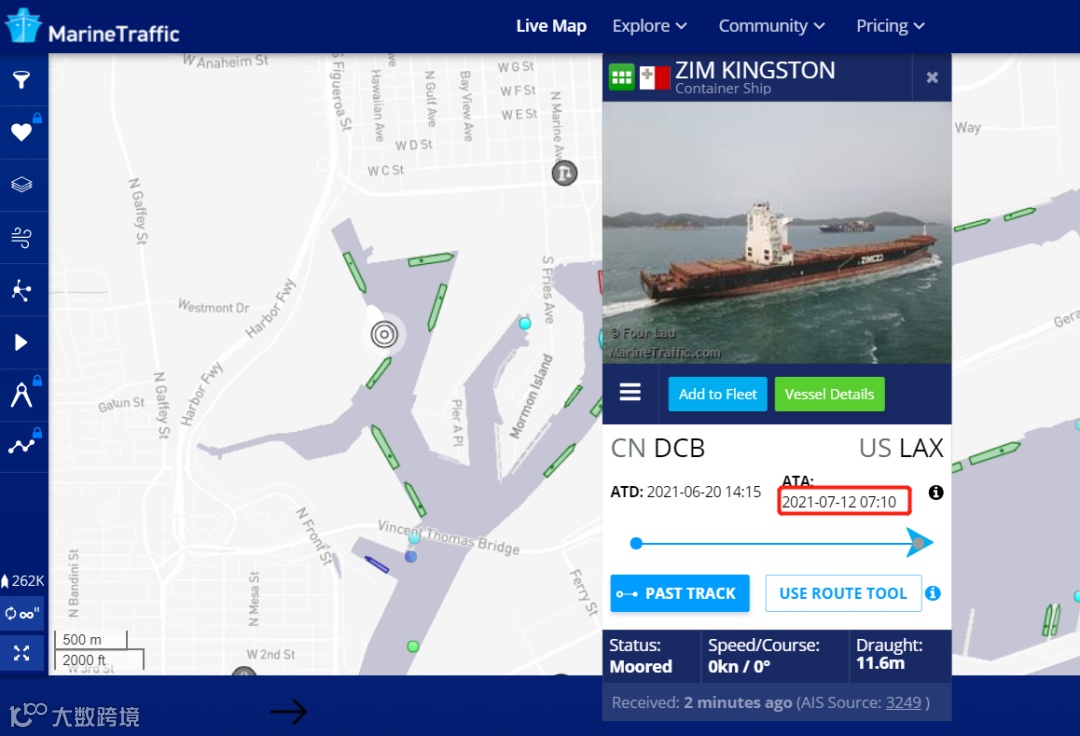Go to the Live Map tab

click(x=551, y=26)
